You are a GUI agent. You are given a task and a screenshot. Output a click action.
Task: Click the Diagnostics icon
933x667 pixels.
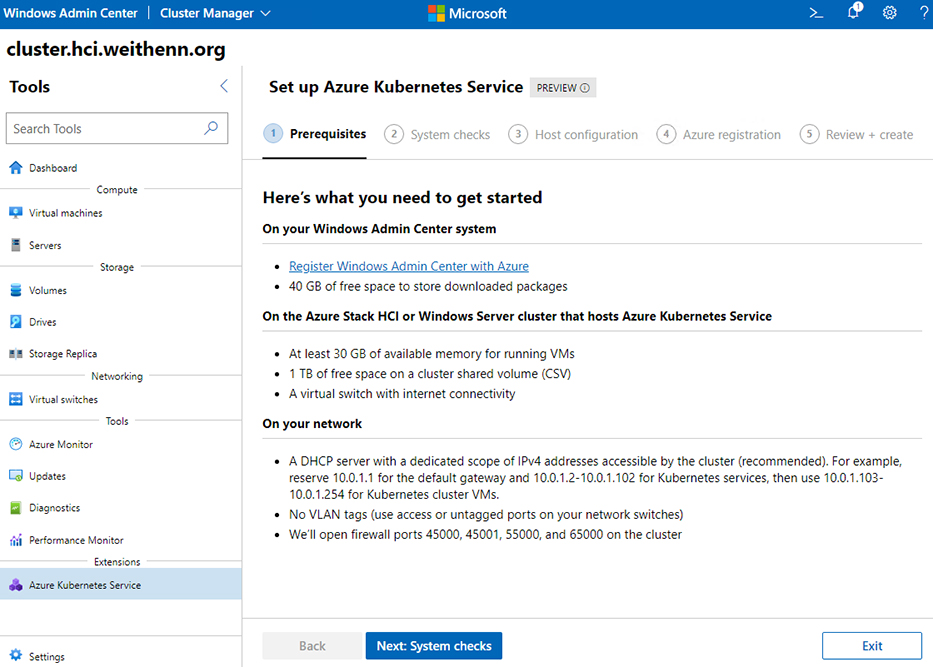[x=16, y=508]
